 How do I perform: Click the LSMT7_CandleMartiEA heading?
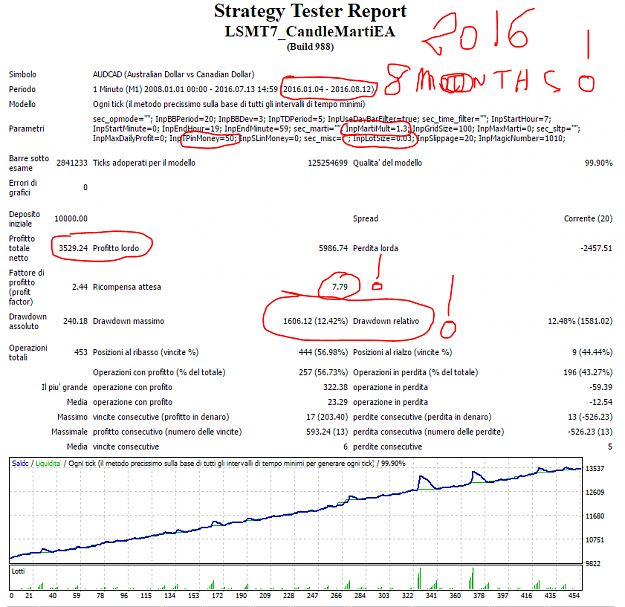coord(310,31)
